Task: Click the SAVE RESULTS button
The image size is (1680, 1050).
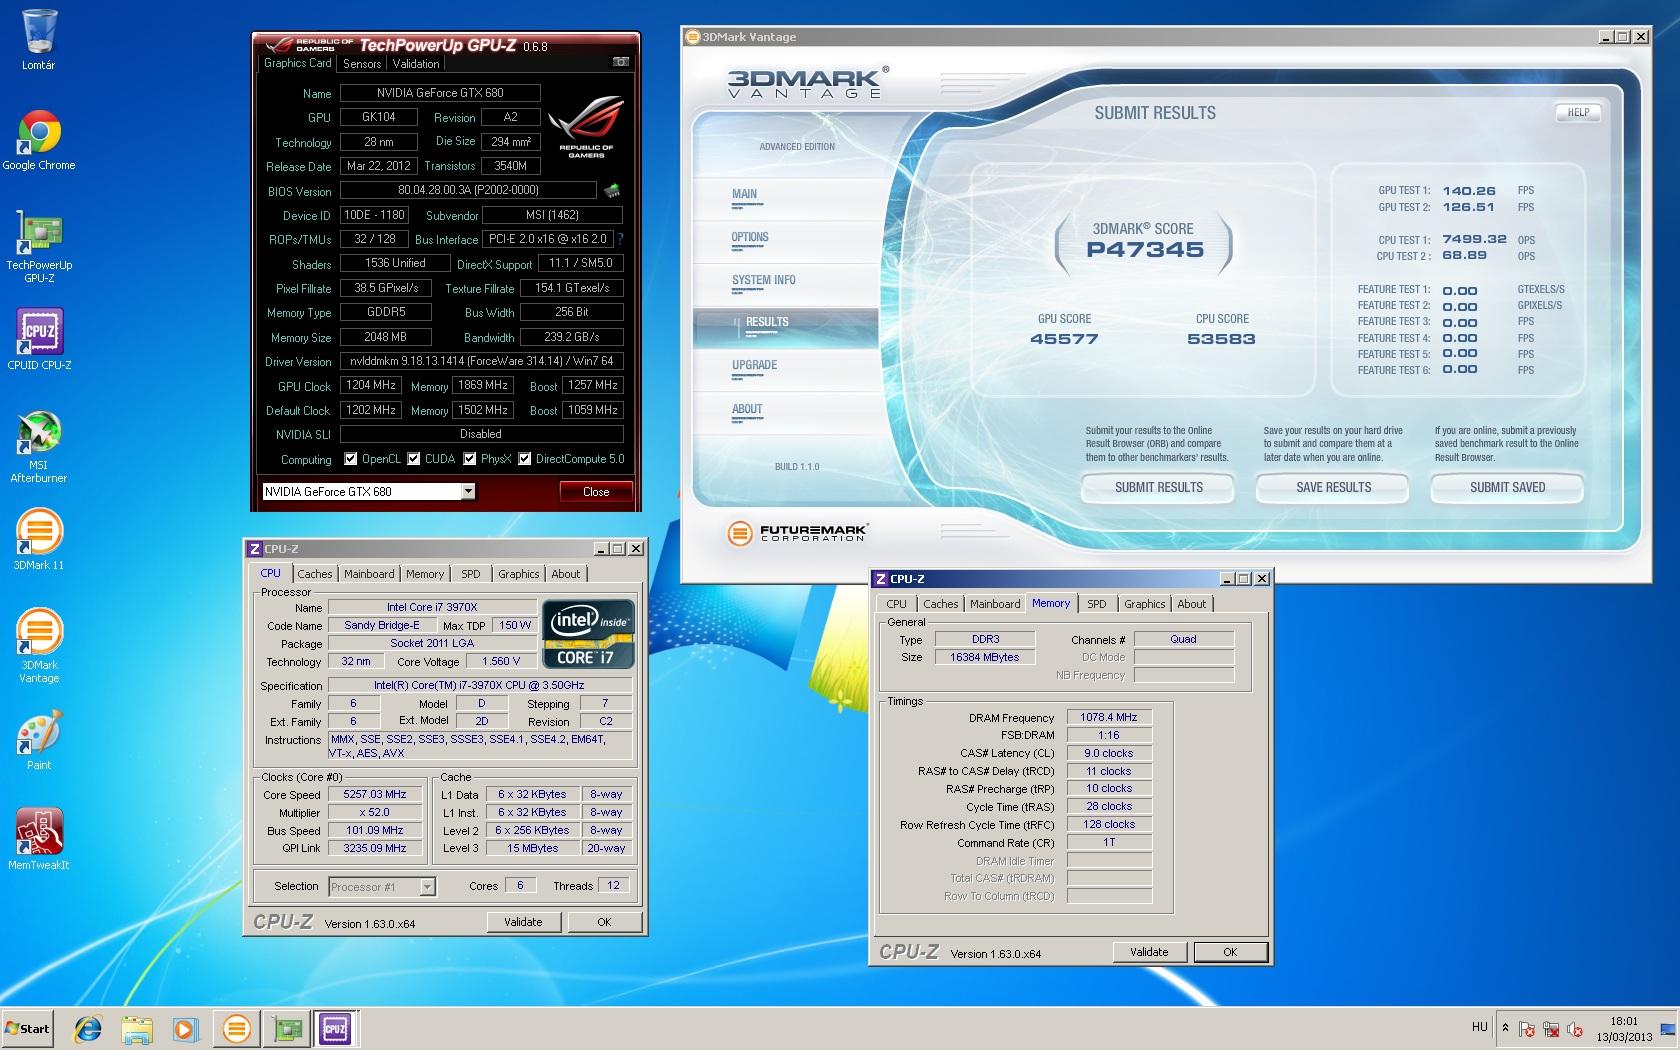Action: 1333,487
